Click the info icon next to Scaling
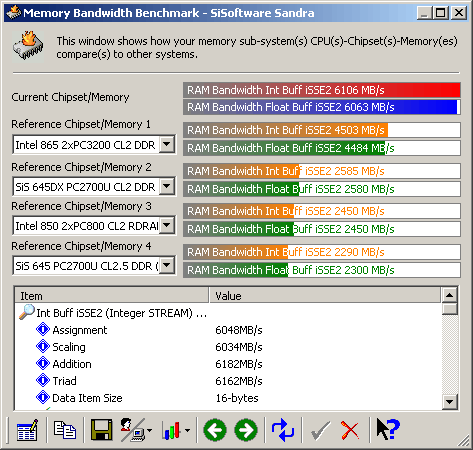The image size is (473, 450). tap(43, 346)
